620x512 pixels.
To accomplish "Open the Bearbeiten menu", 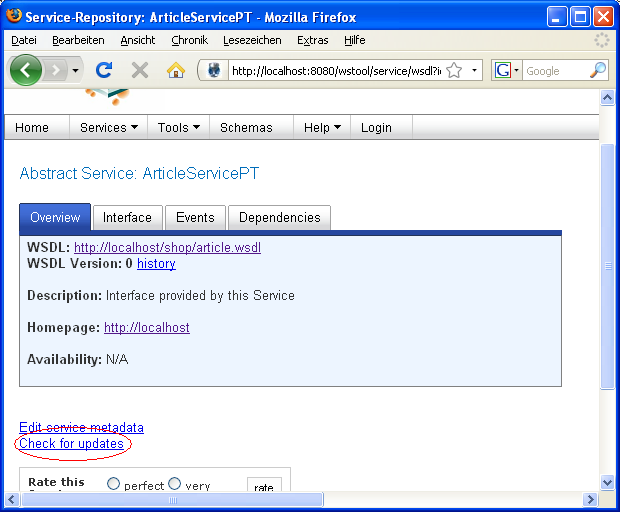I will click(78, 40).
